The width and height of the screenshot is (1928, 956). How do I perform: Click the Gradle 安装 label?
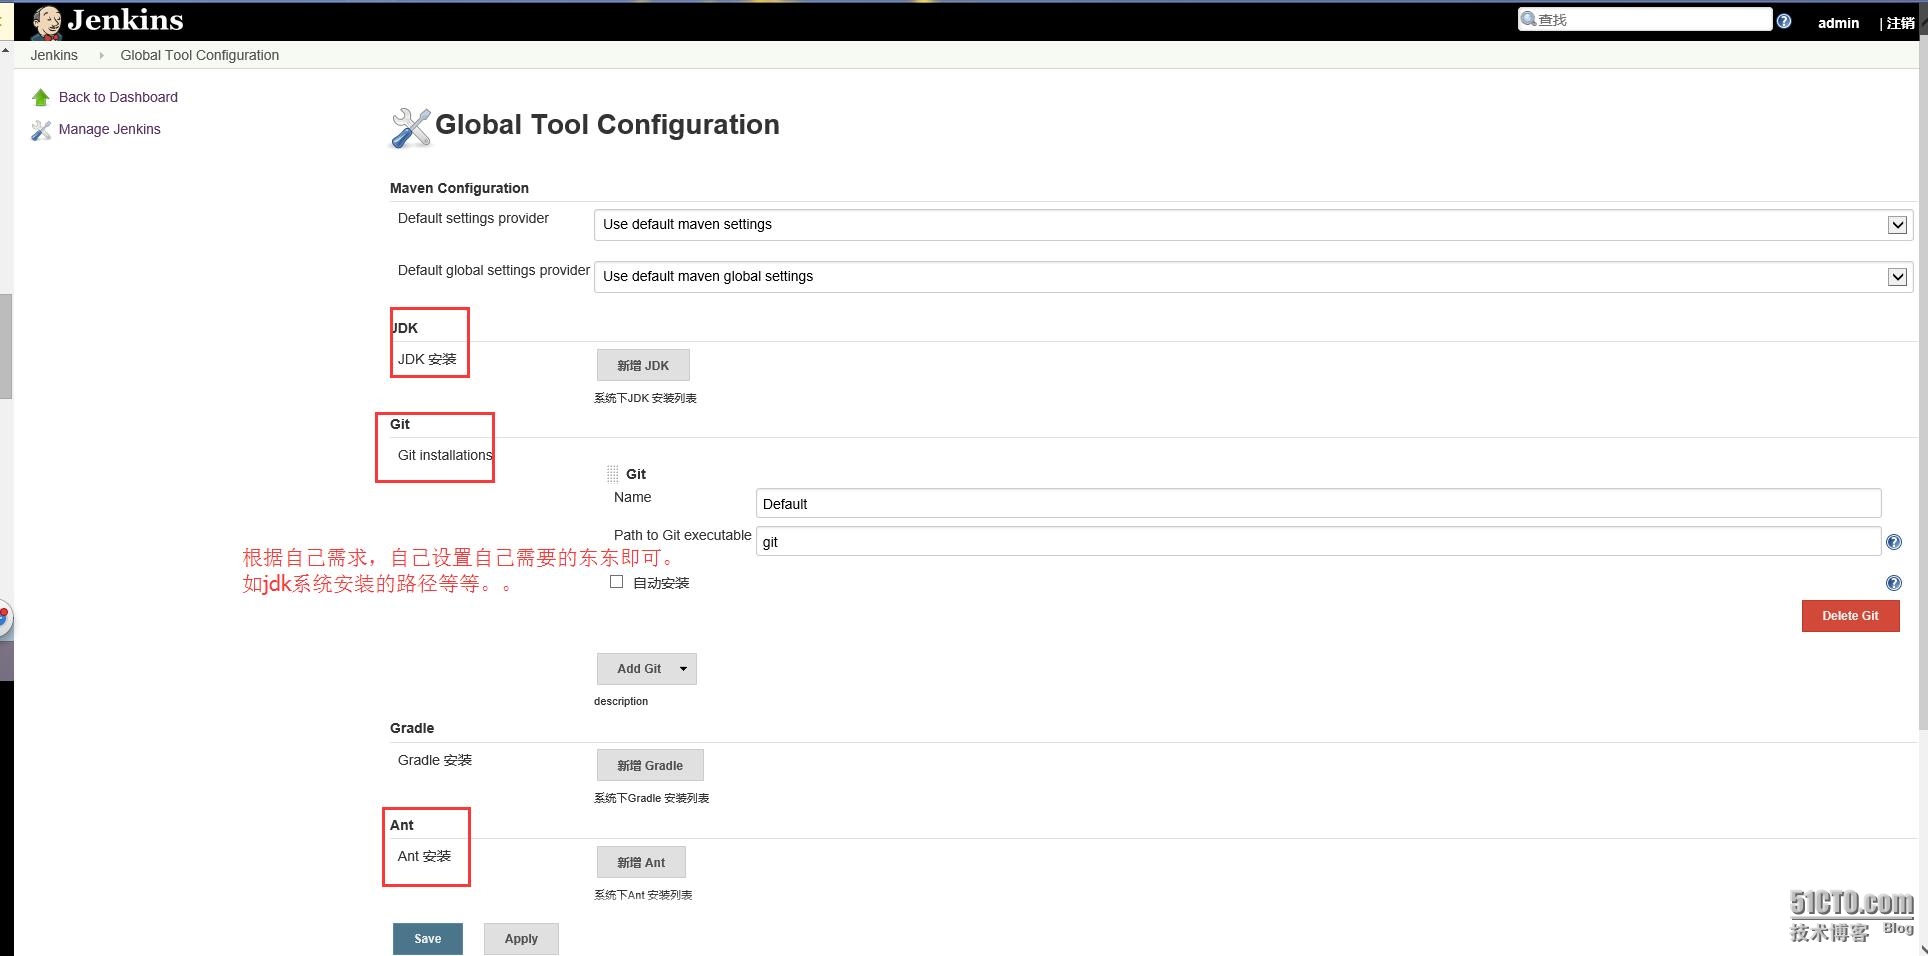(434, 760)
